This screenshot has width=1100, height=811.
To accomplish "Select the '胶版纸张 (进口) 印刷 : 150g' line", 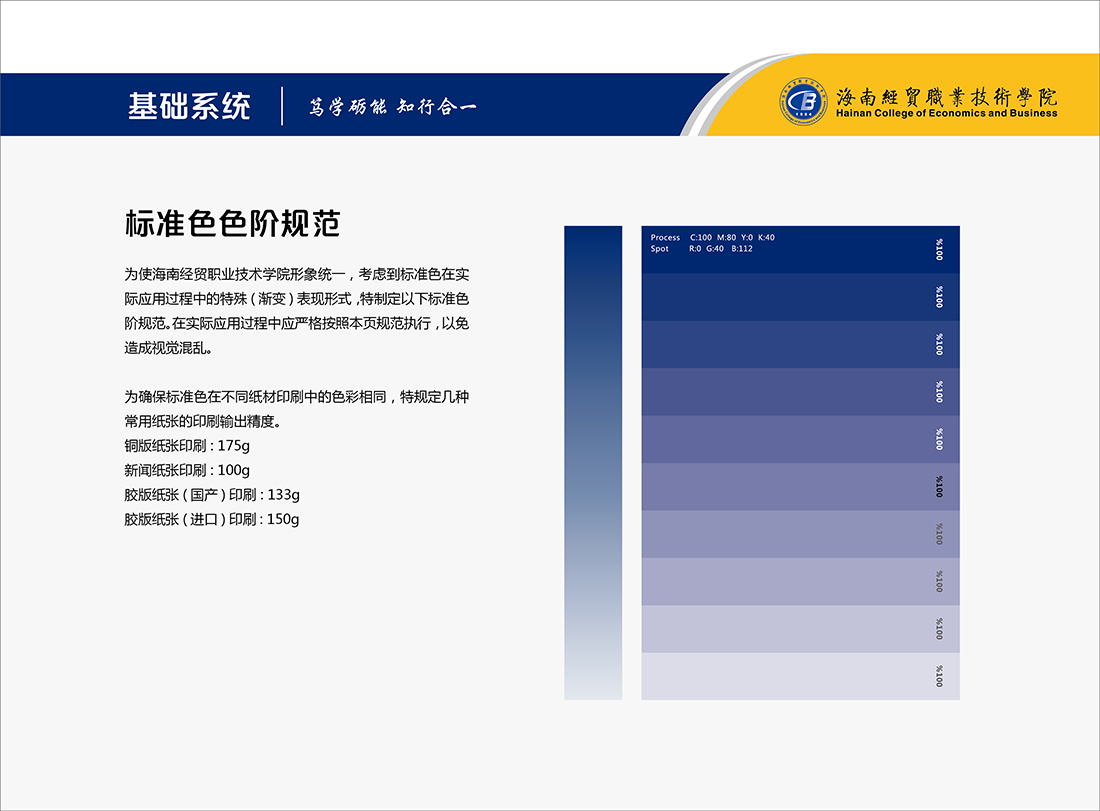I will 212,520.
